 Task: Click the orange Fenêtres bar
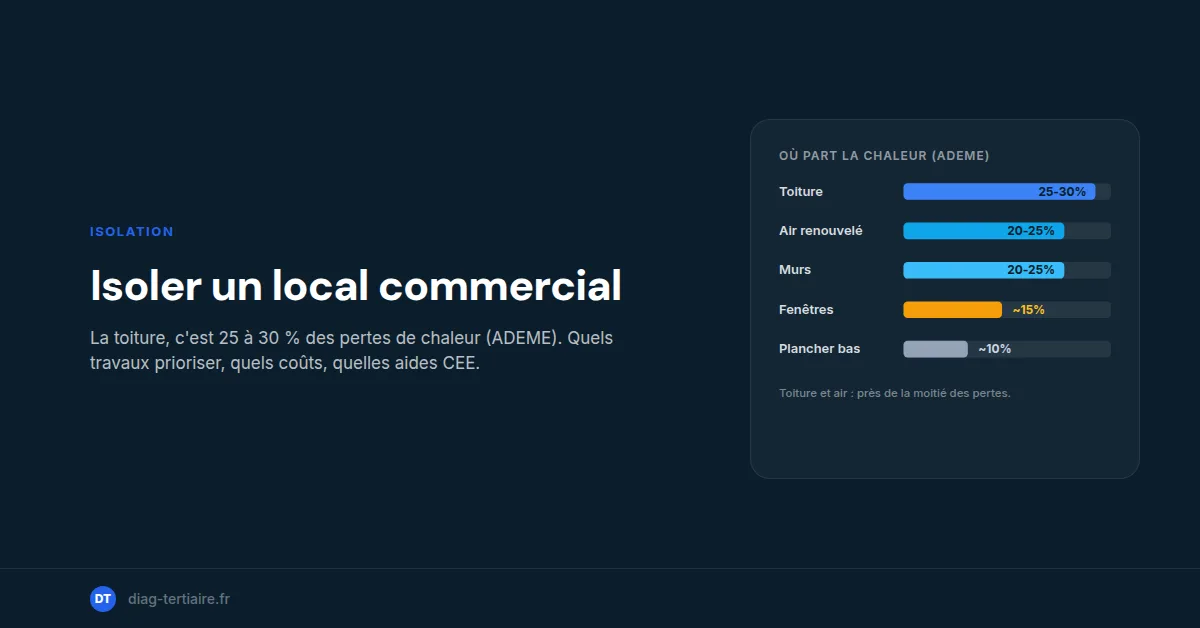(x=953, y=310)
